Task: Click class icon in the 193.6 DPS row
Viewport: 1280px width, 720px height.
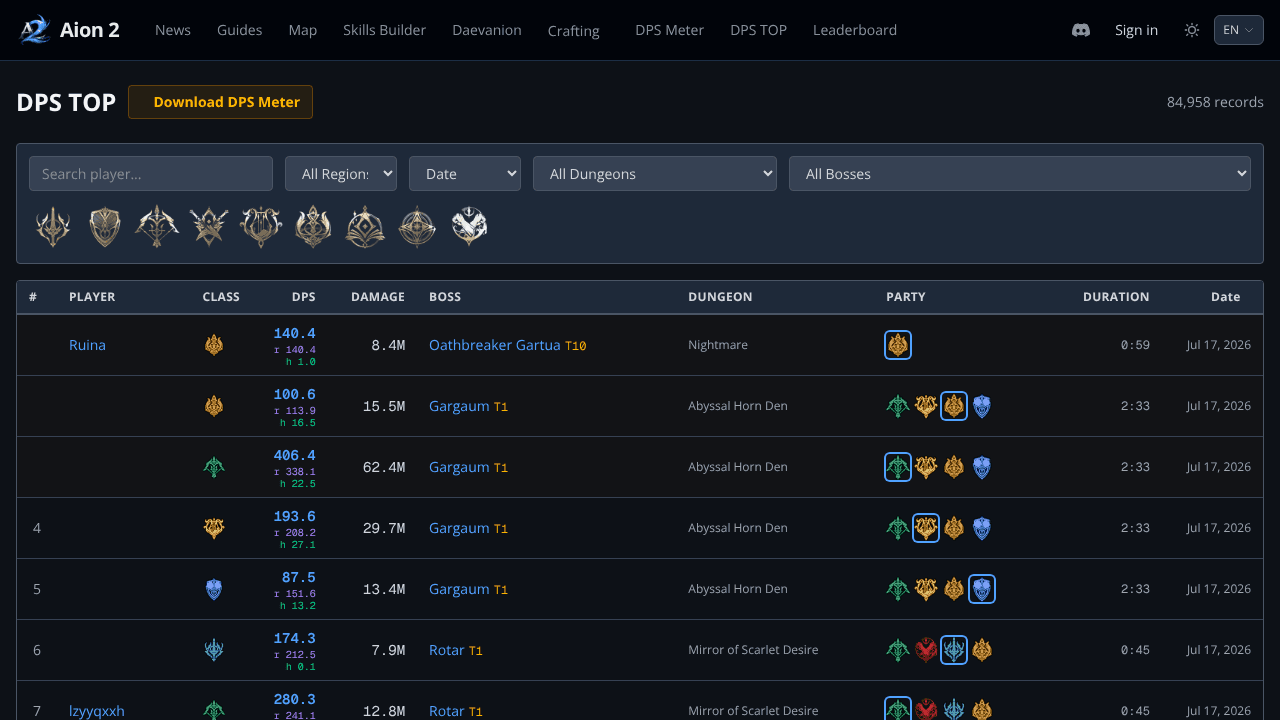Action: tap(213, 528)
